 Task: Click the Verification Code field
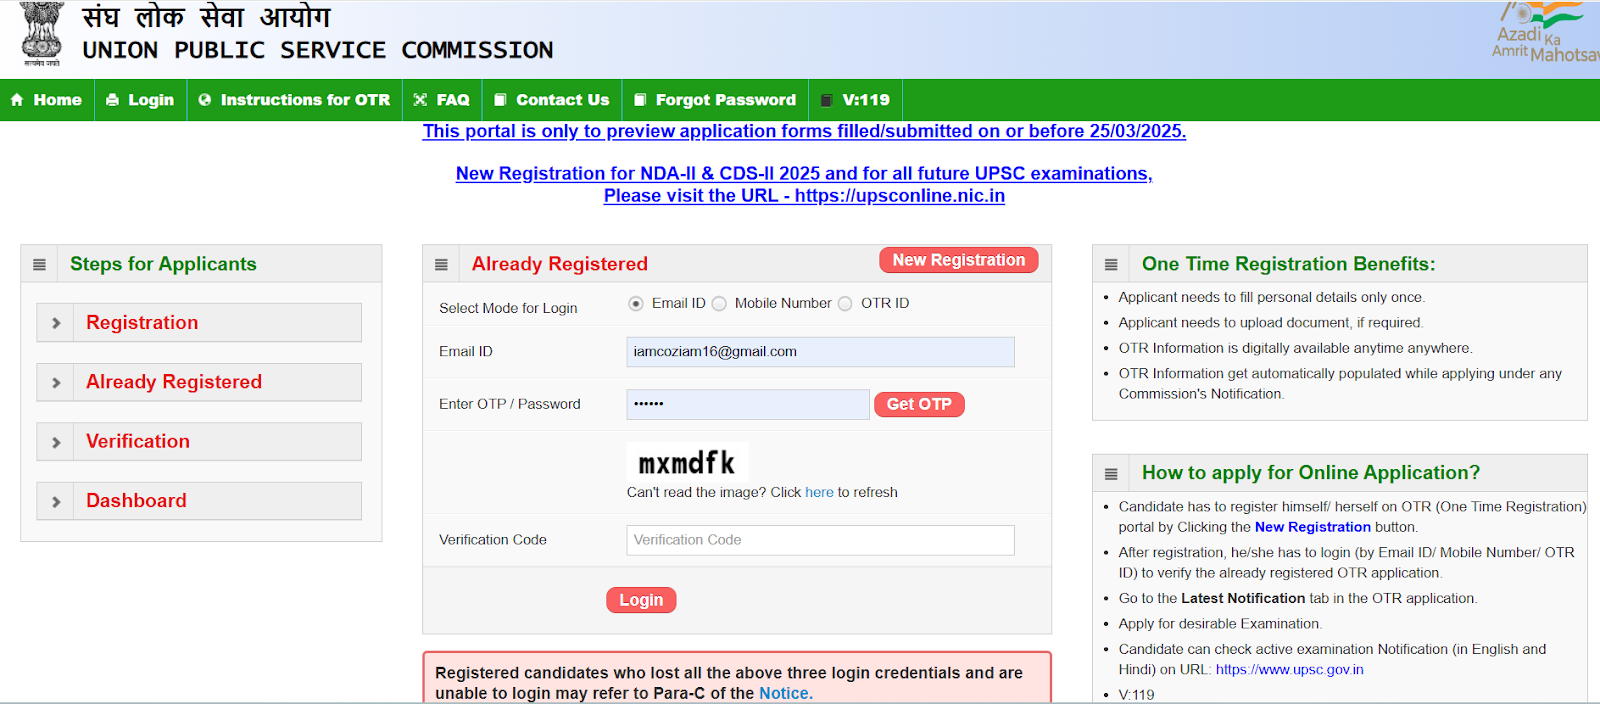[821, 540]
